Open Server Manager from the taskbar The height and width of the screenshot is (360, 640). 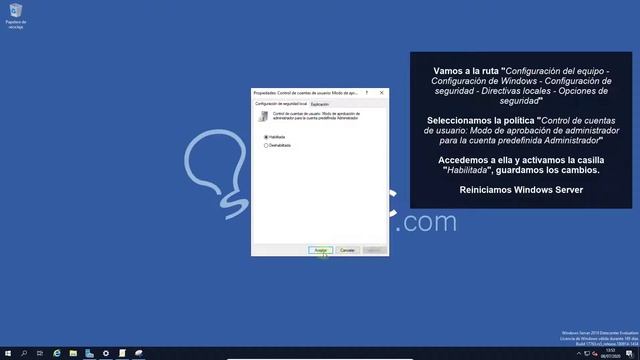89,353
